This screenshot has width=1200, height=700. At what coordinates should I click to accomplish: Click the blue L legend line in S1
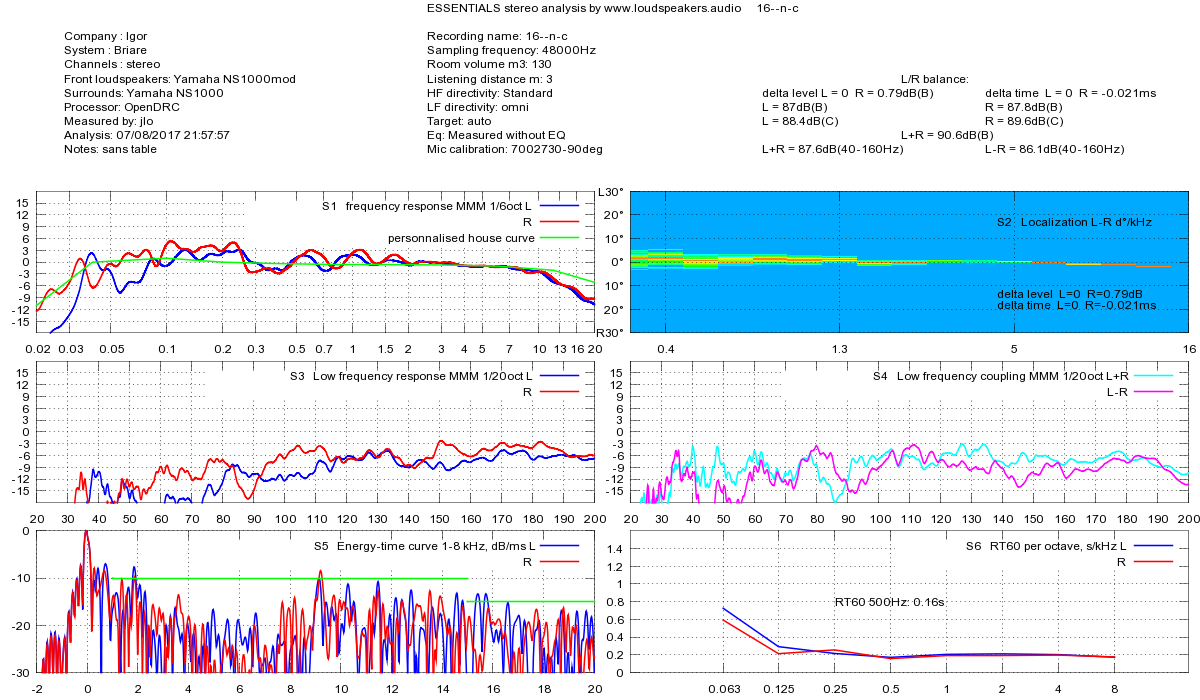560,205
